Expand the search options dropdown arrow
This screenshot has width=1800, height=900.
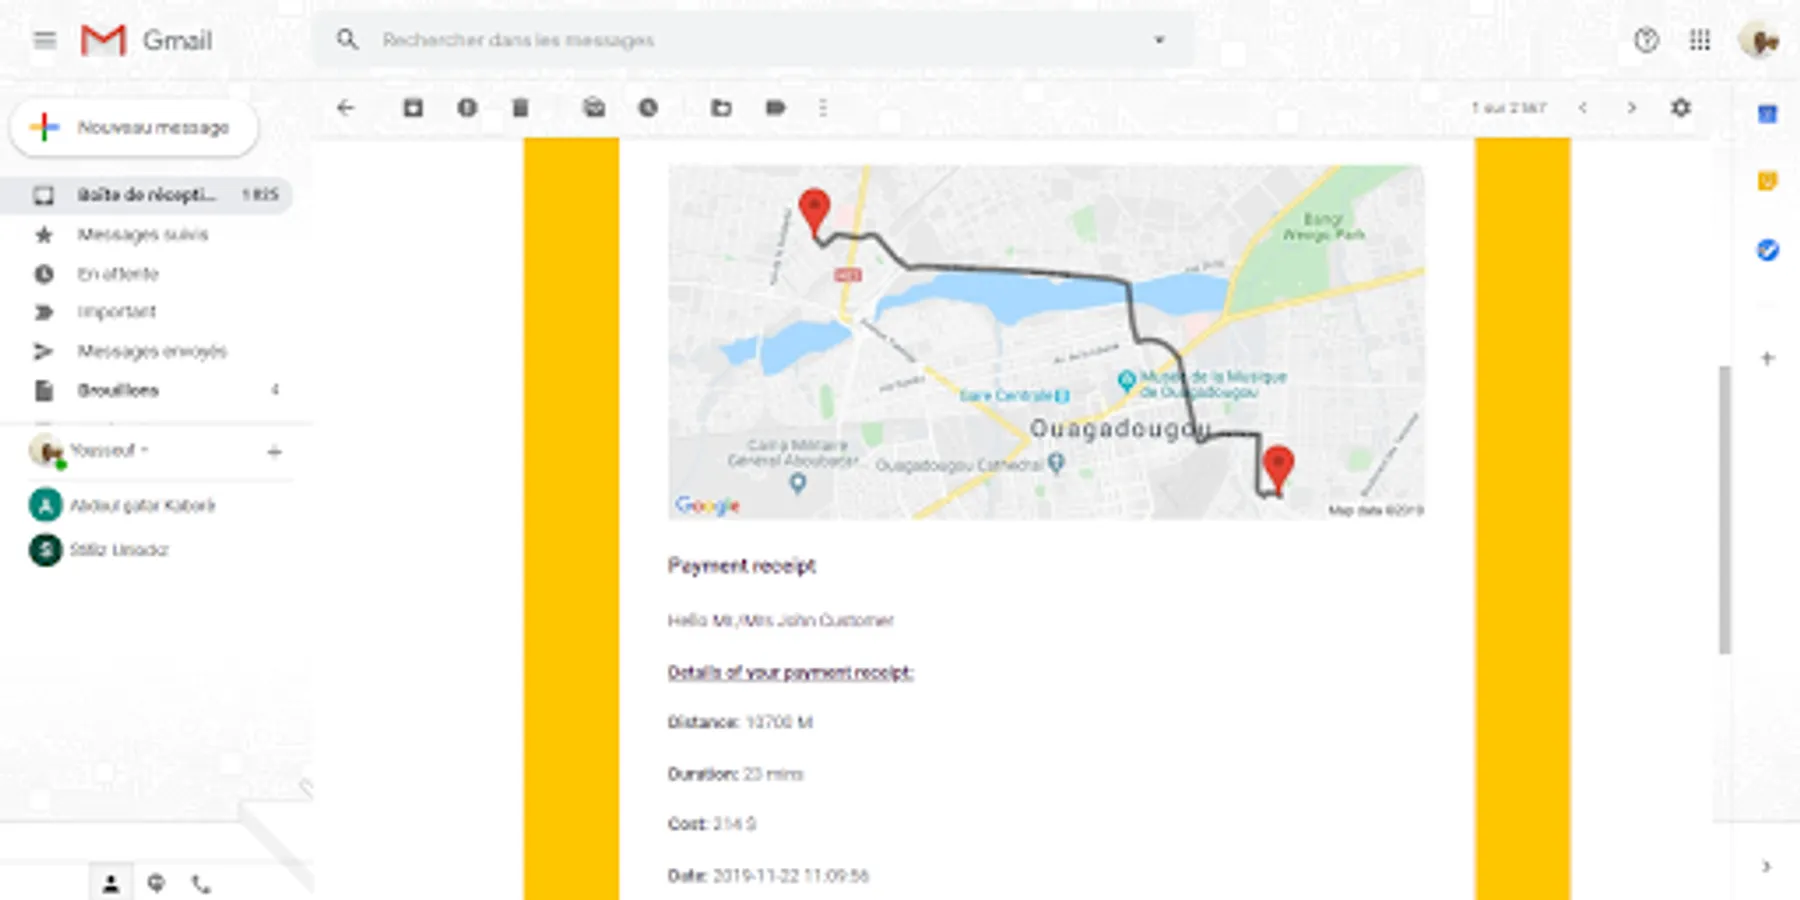click(1160, 40)
